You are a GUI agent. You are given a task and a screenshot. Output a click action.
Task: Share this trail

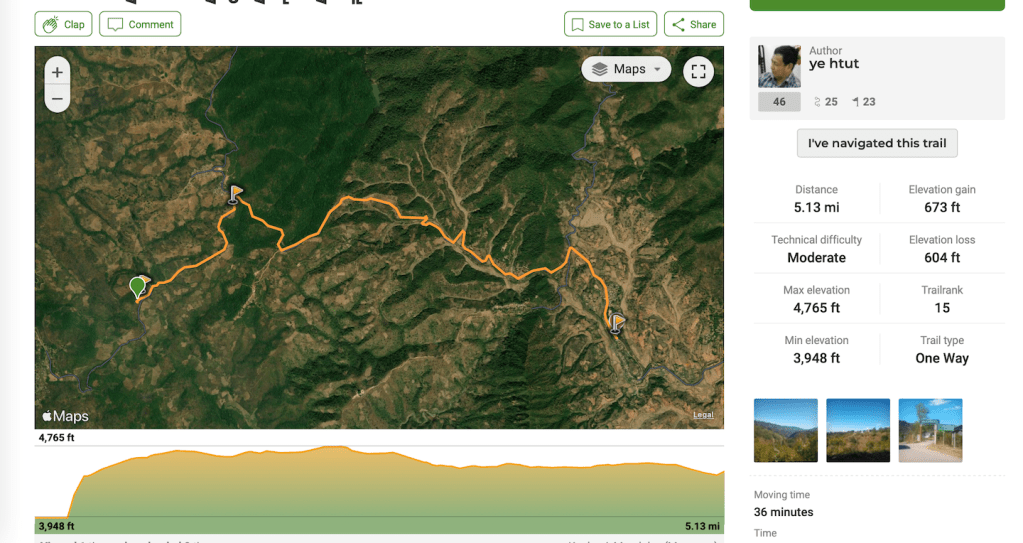pyautogui.click(x=693, y=24)
